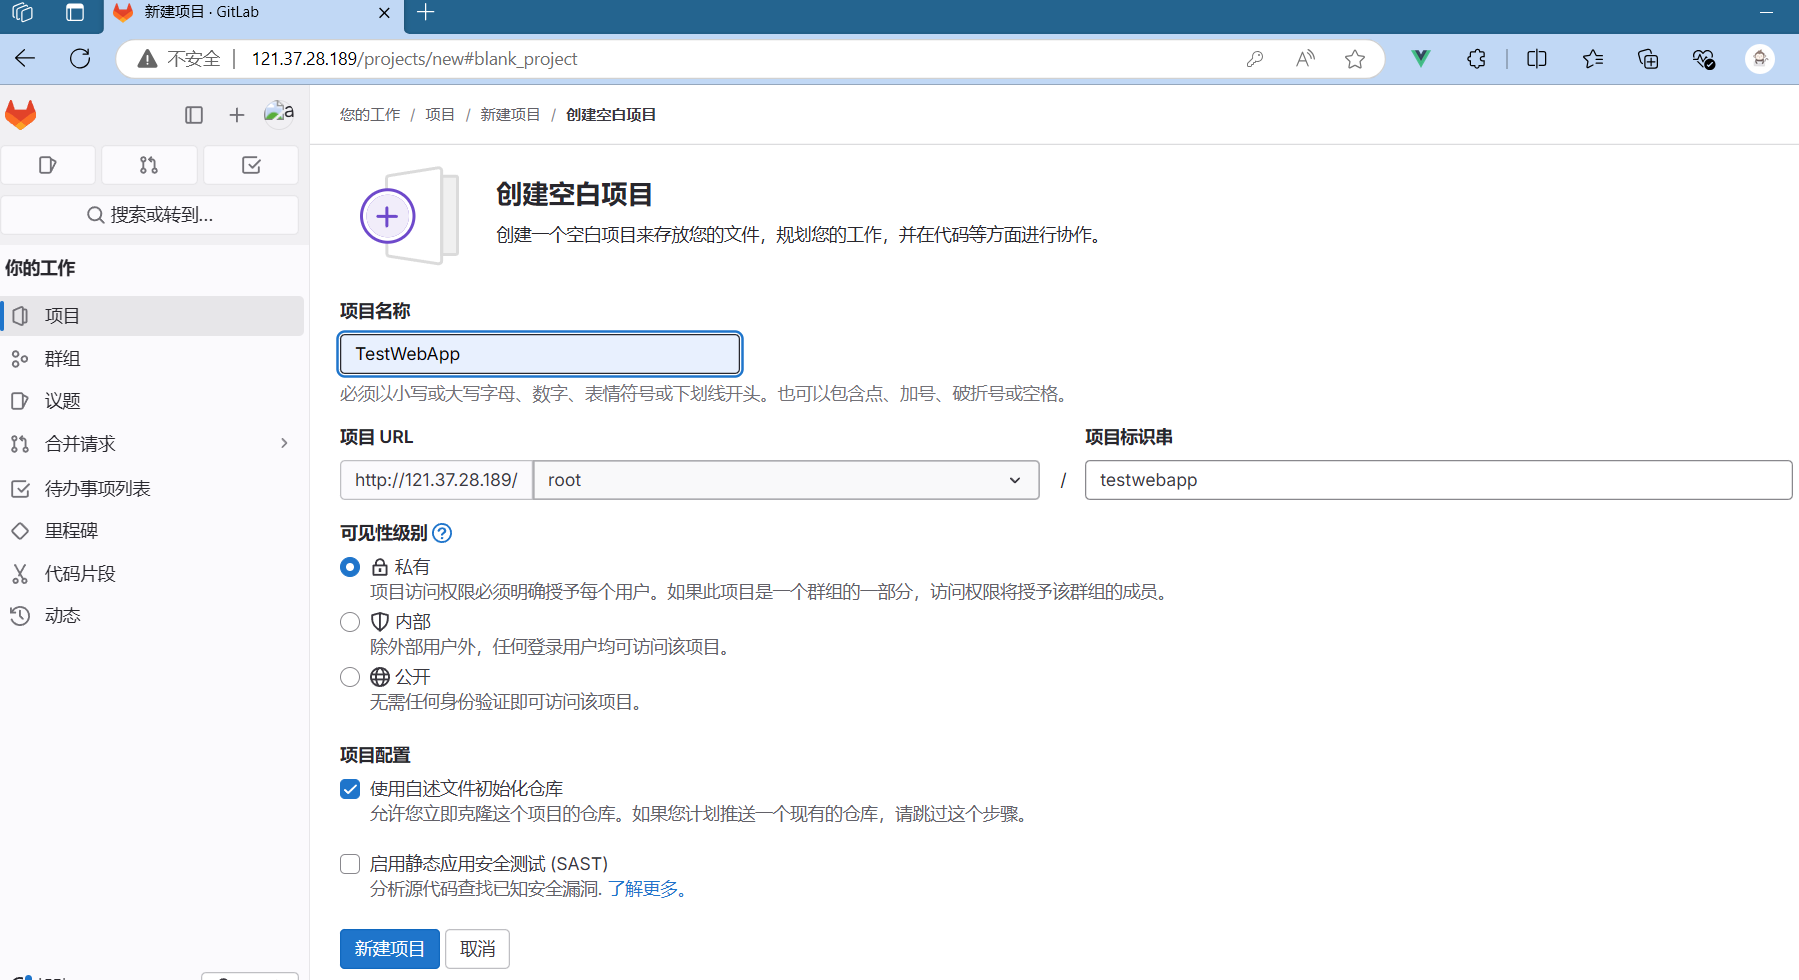Click the read aloud icon

coord(1305,59)
